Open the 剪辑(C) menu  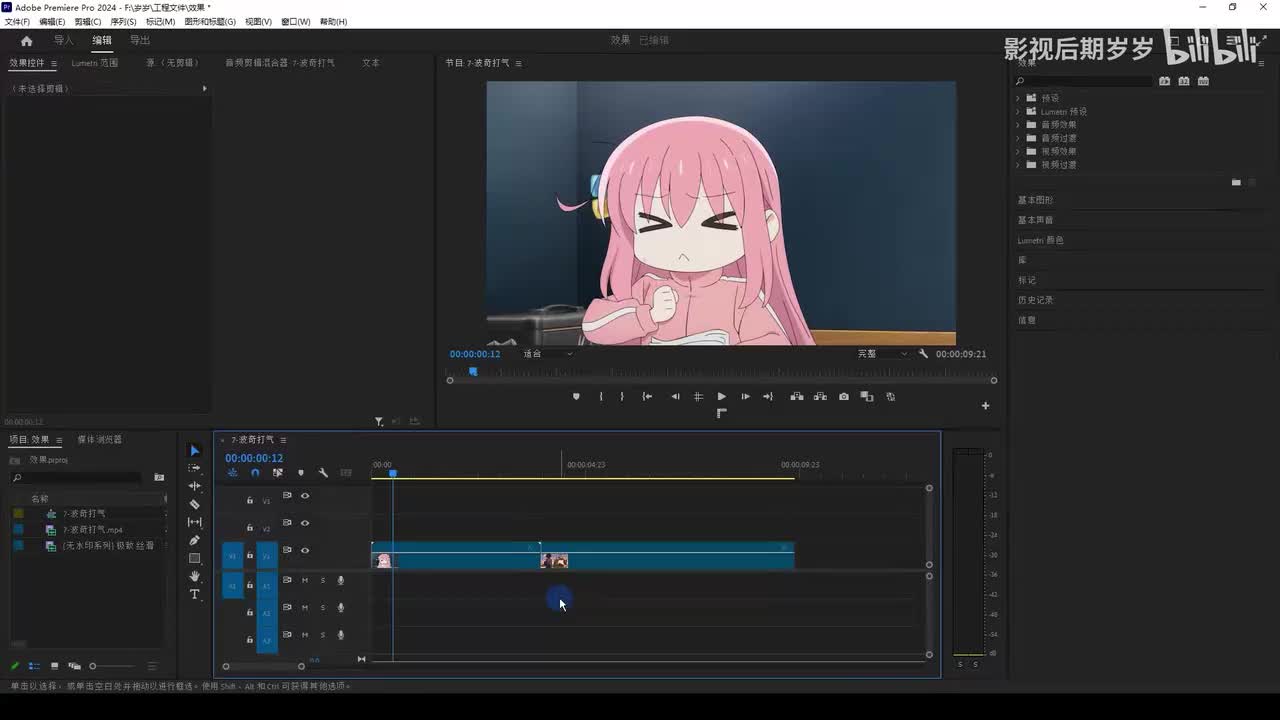(x=88, y=21)
